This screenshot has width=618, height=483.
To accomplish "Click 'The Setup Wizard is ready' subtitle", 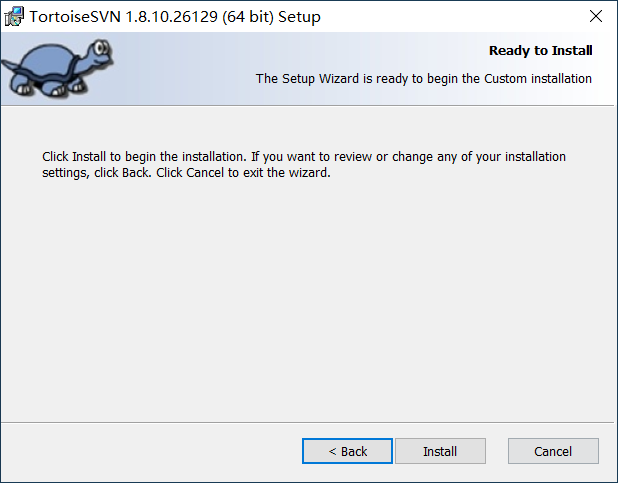I will point(424,78).
